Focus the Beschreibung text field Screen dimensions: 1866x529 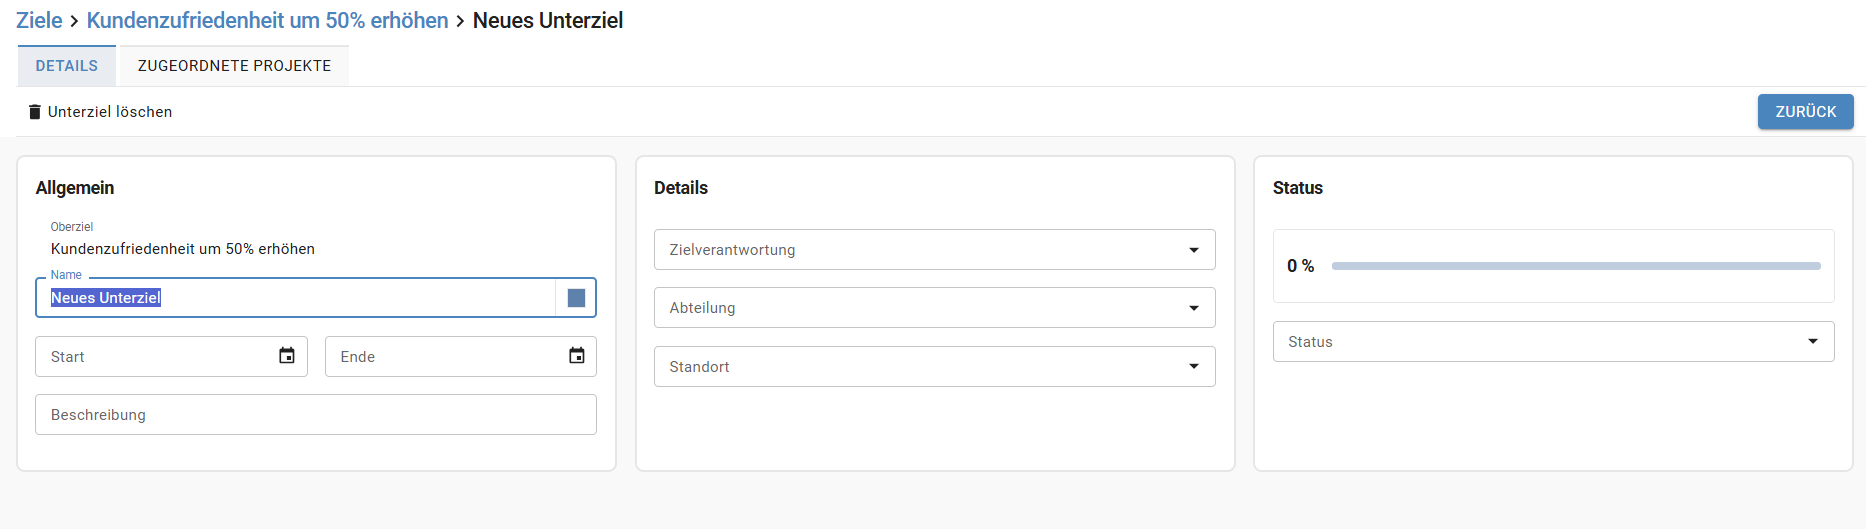click(316, 415)
